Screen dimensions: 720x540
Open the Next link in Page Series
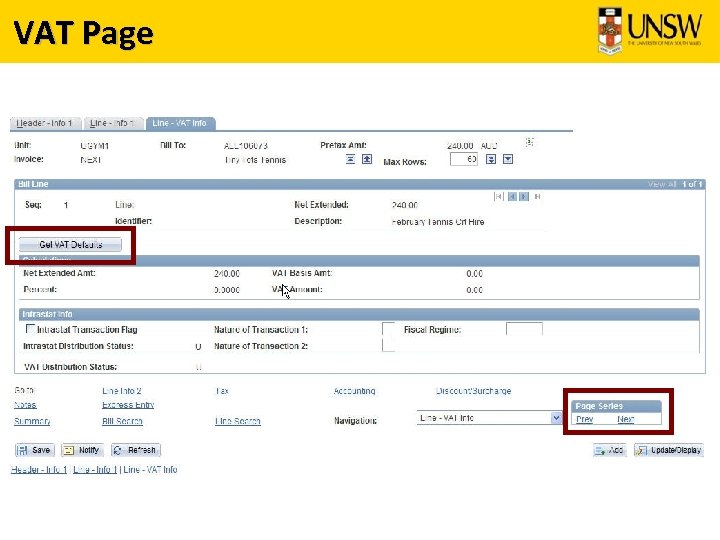tap(625, 419)
